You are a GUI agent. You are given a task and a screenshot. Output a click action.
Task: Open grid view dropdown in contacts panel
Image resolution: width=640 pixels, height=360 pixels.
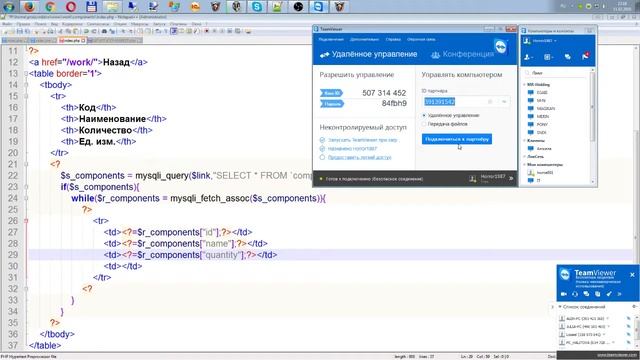[x=549, y=57]
